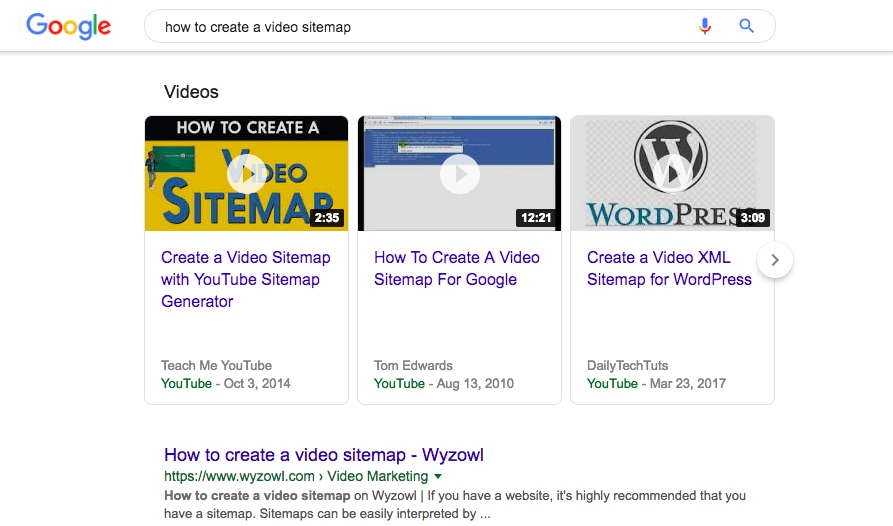The image size is (893, 526).
Task: Play the Video Sitemap YouTube Generator video
Action: click(x=246, y=174)
